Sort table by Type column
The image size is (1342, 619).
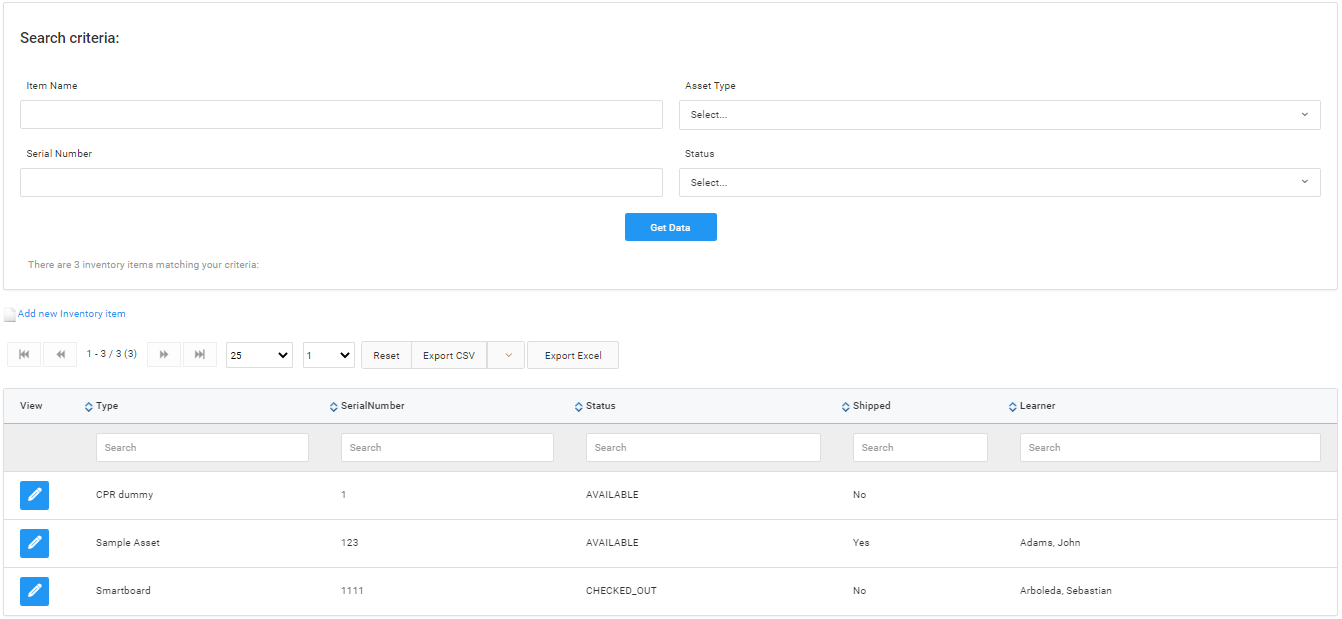click(106, 406)
